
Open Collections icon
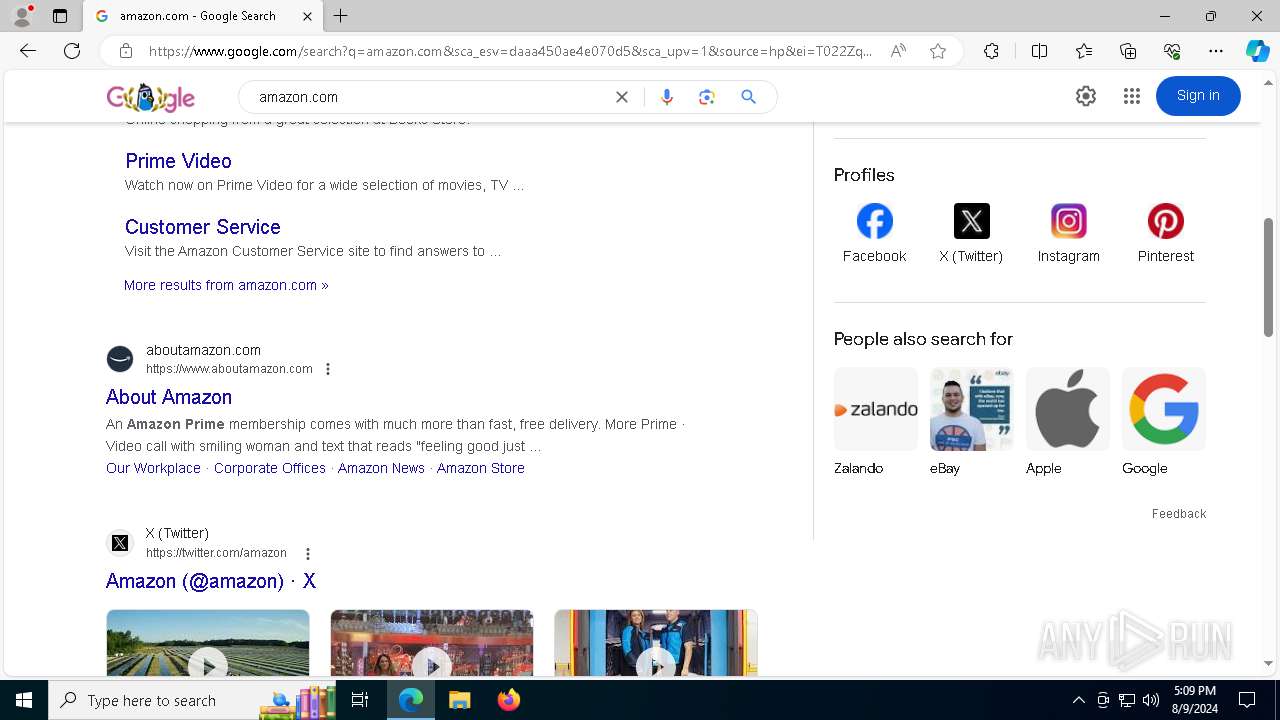tap(1128, 51)
